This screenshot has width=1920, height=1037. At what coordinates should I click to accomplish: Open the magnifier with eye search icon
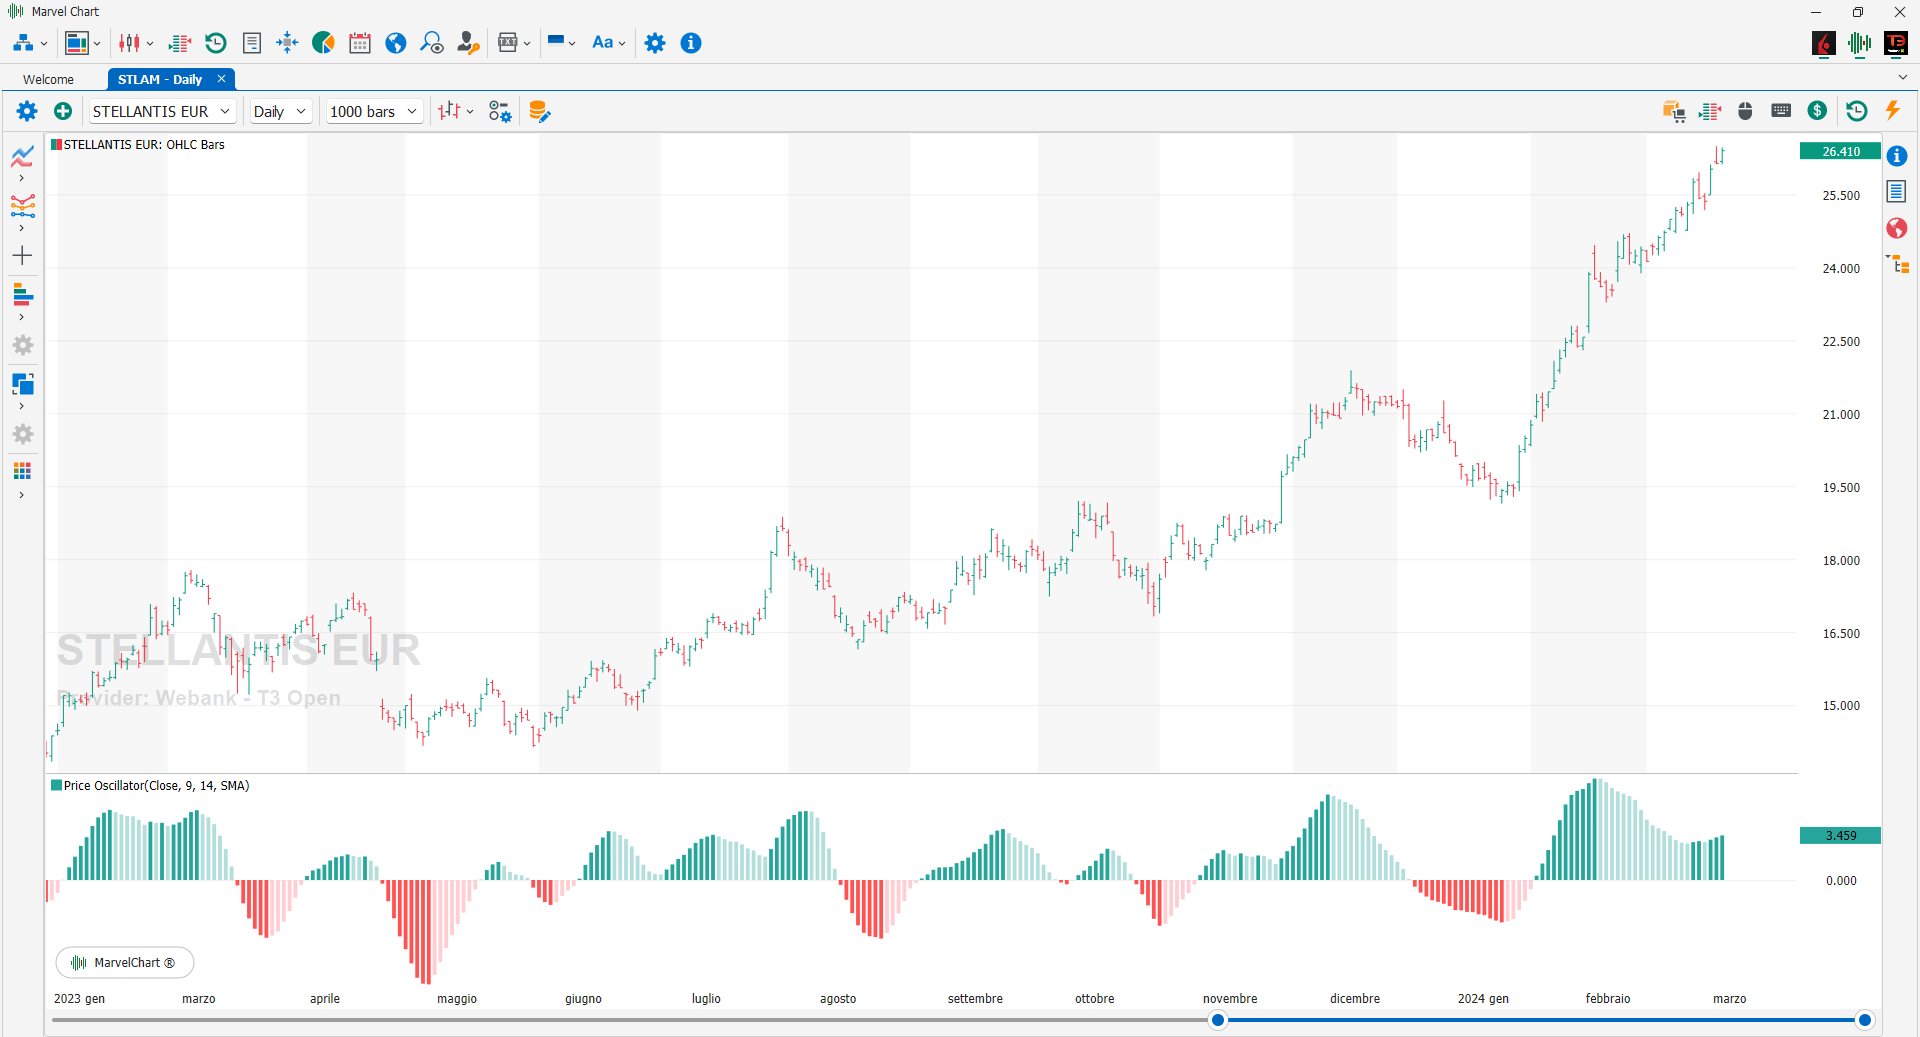(x=432, y=43)
